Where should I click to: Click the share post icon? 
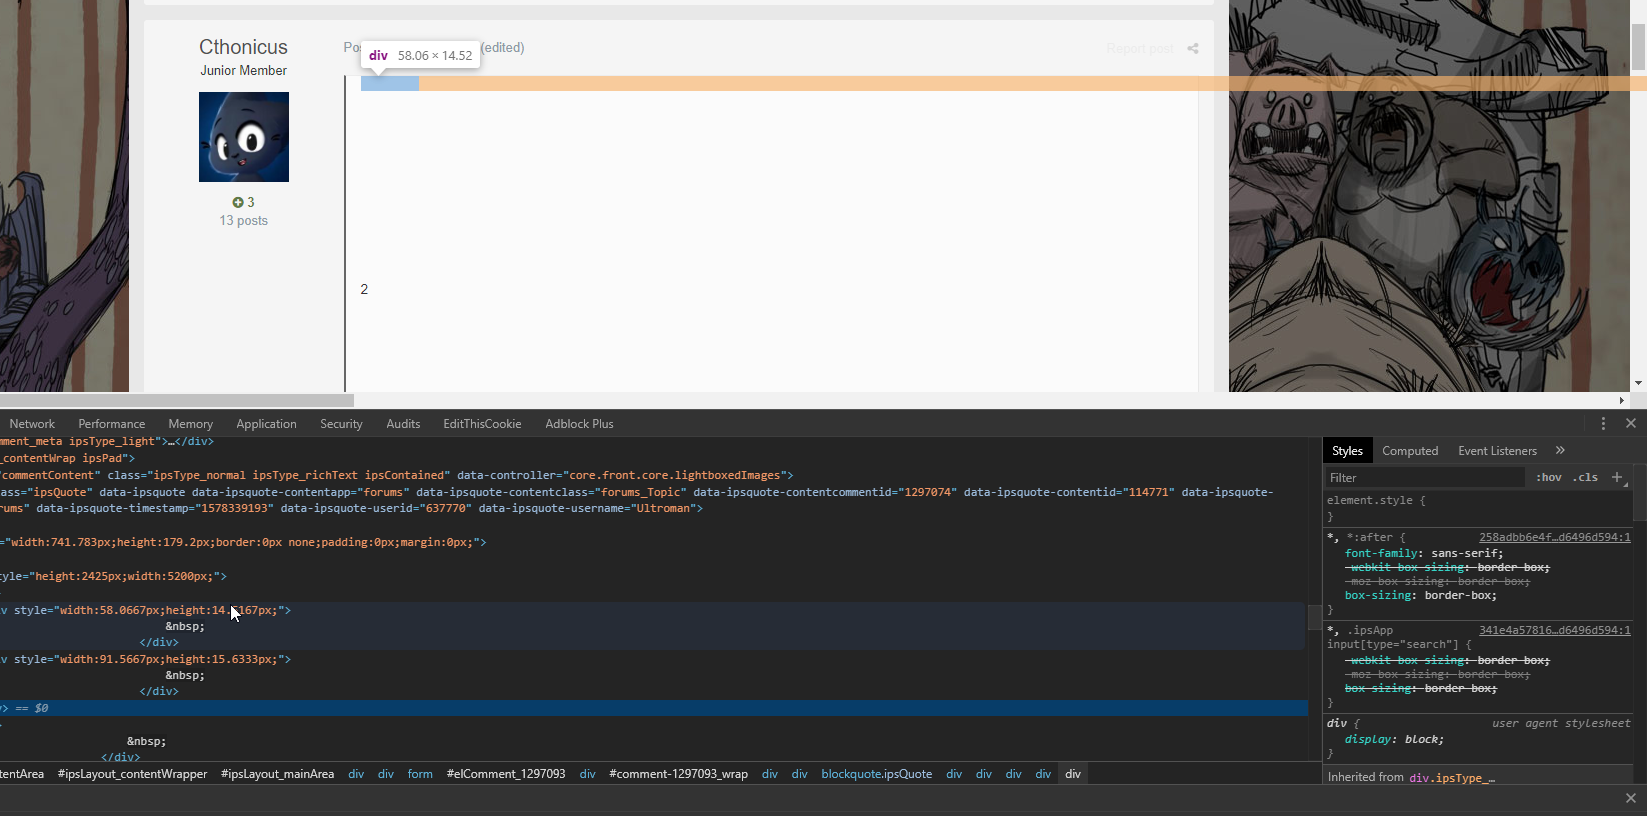(1192, 49)
